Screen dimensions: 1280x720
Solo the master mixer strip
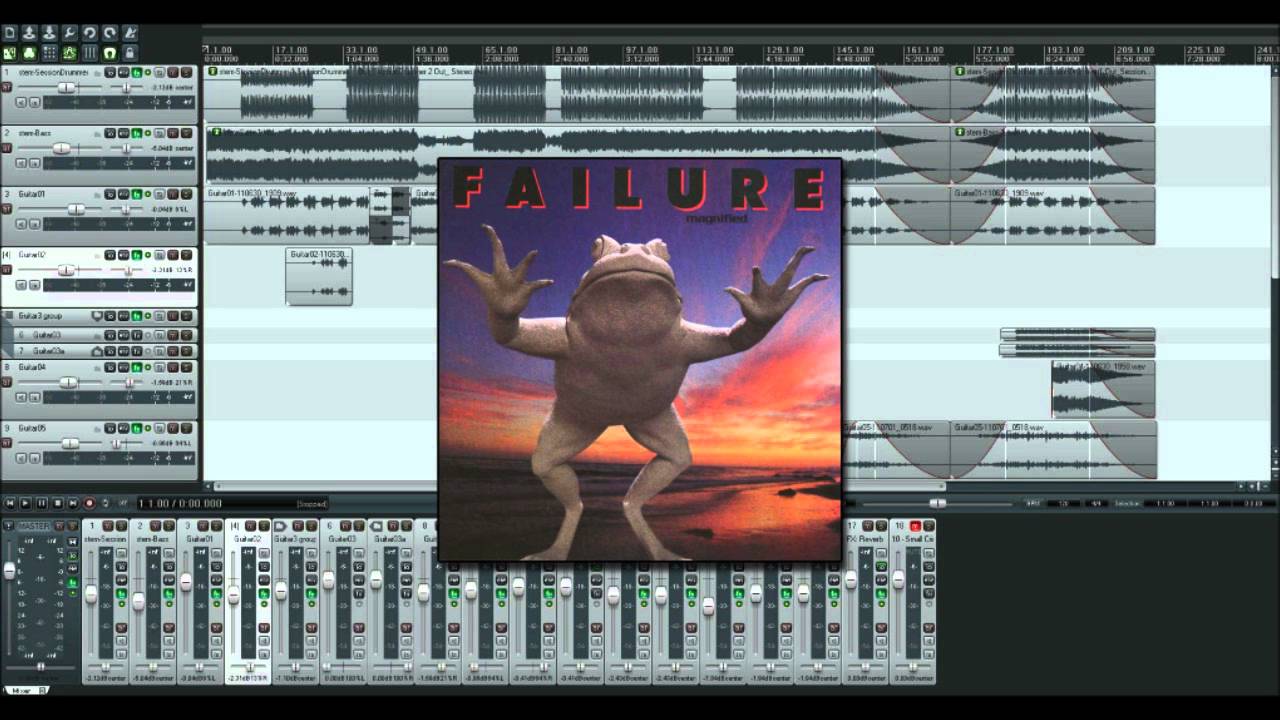point(72,525)
